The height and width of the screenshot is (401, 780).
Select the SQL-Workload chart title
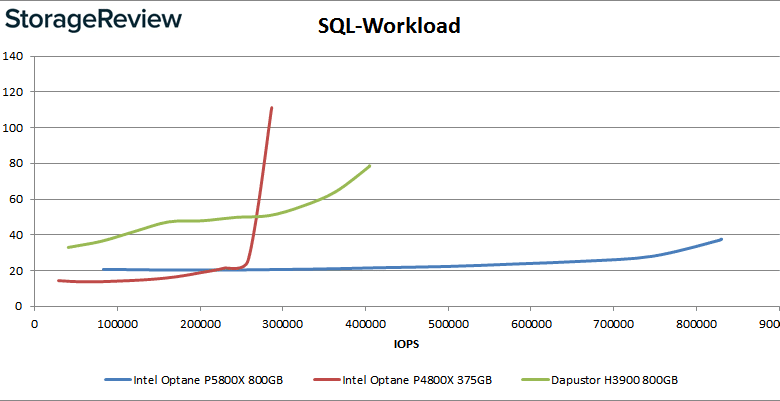coord(389,26)
